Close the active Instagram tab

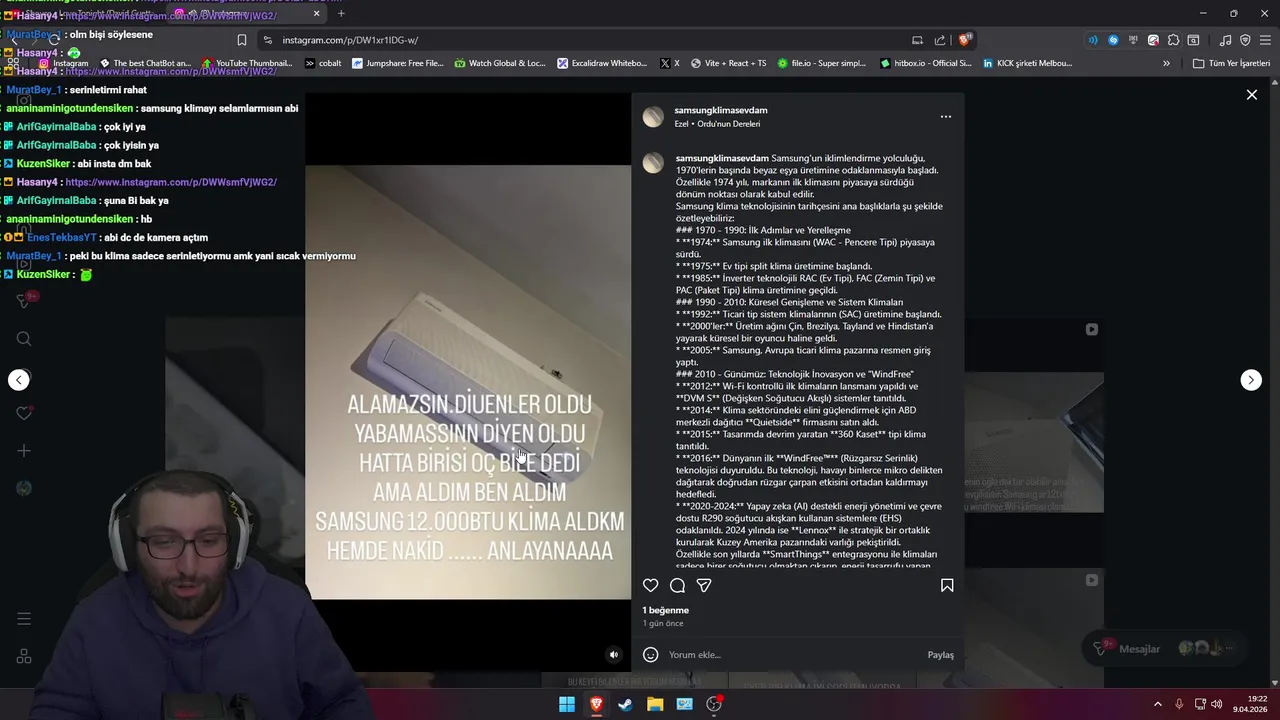tap(317, 14)
